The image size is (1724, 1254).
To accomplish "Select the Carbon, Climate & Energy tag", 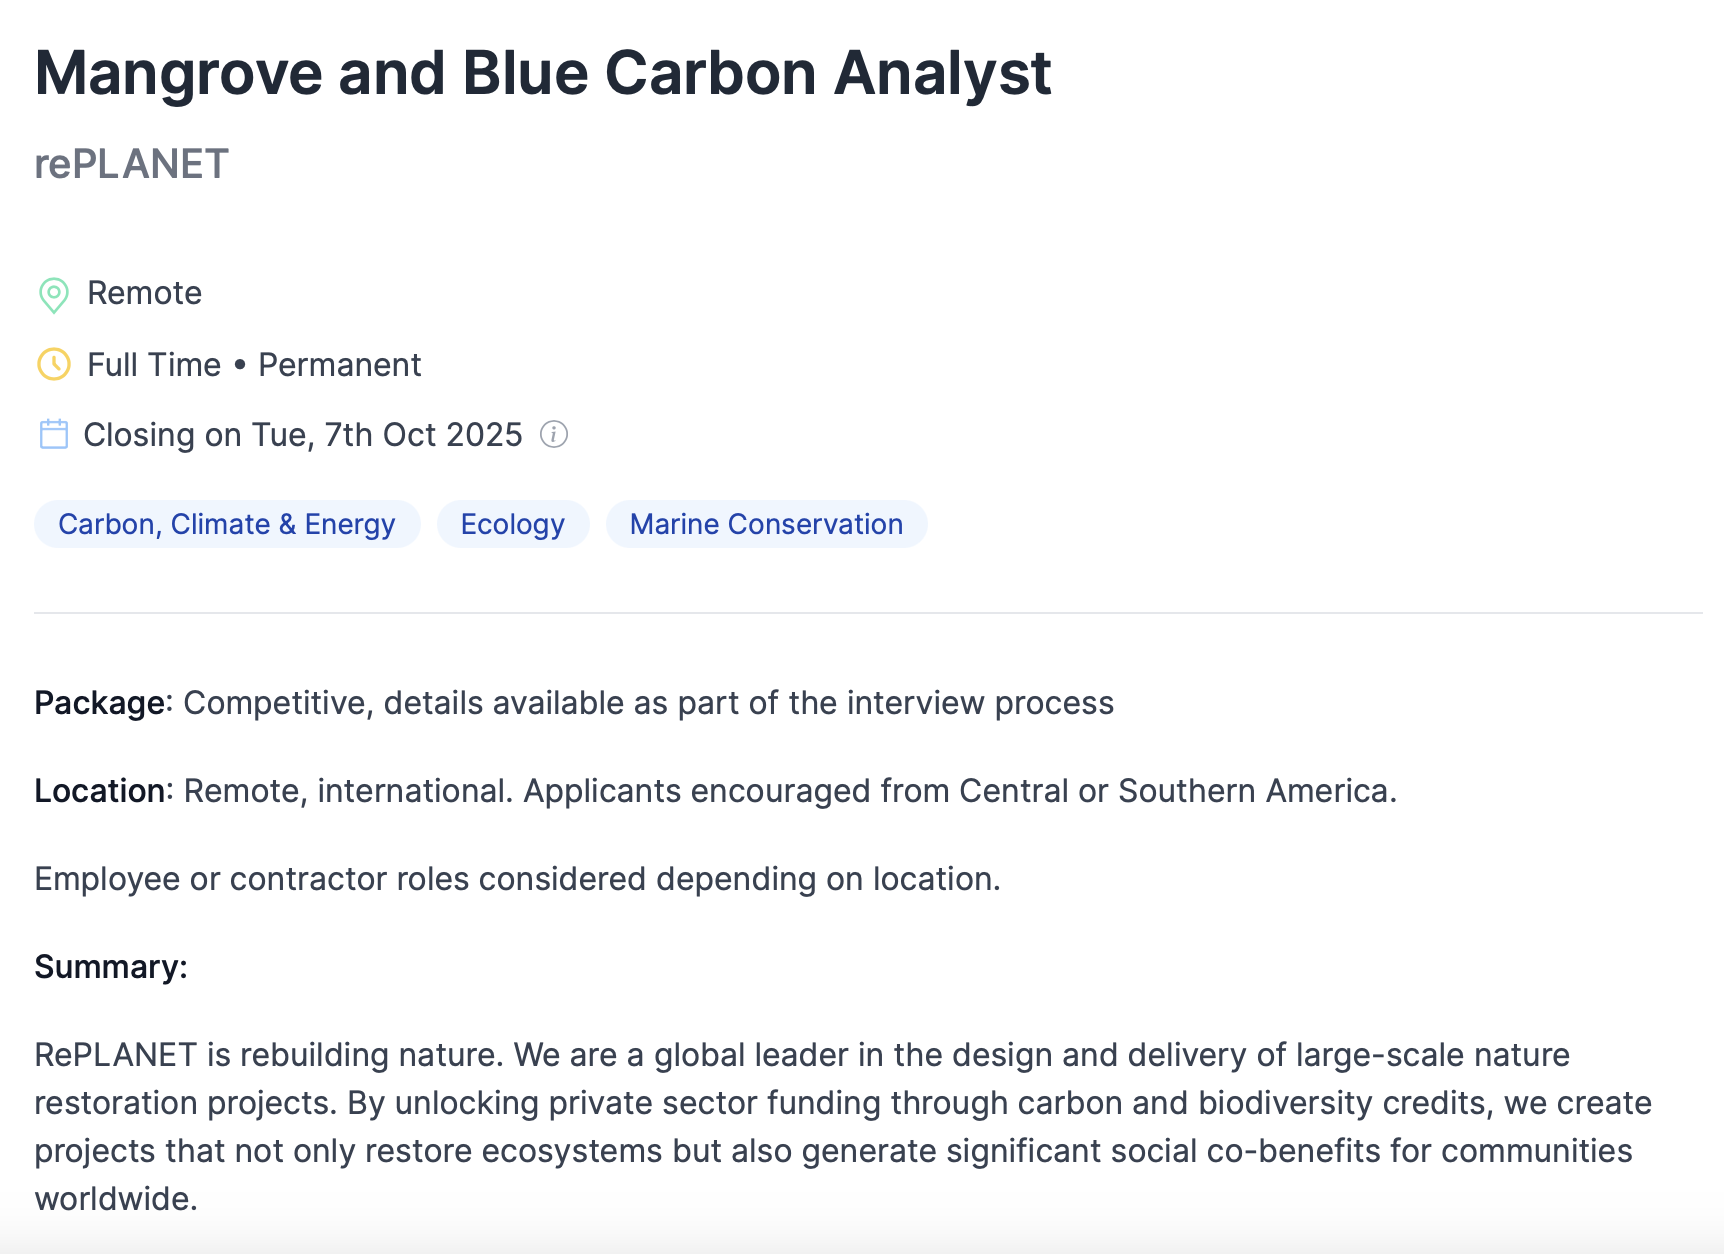I will pyautogui.click(x=227, y=524).
